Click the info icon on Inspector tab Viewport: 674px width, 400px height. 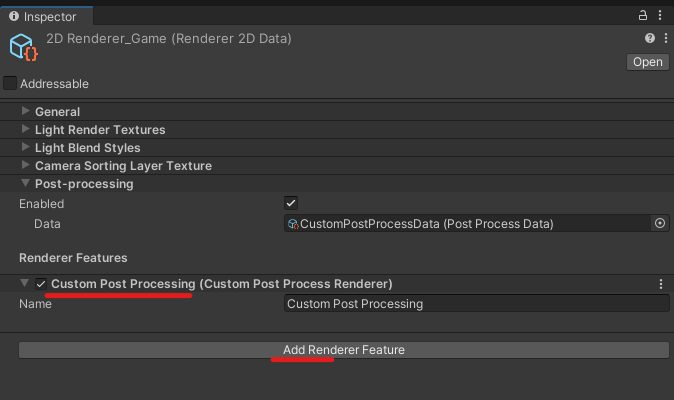[14, 16]
